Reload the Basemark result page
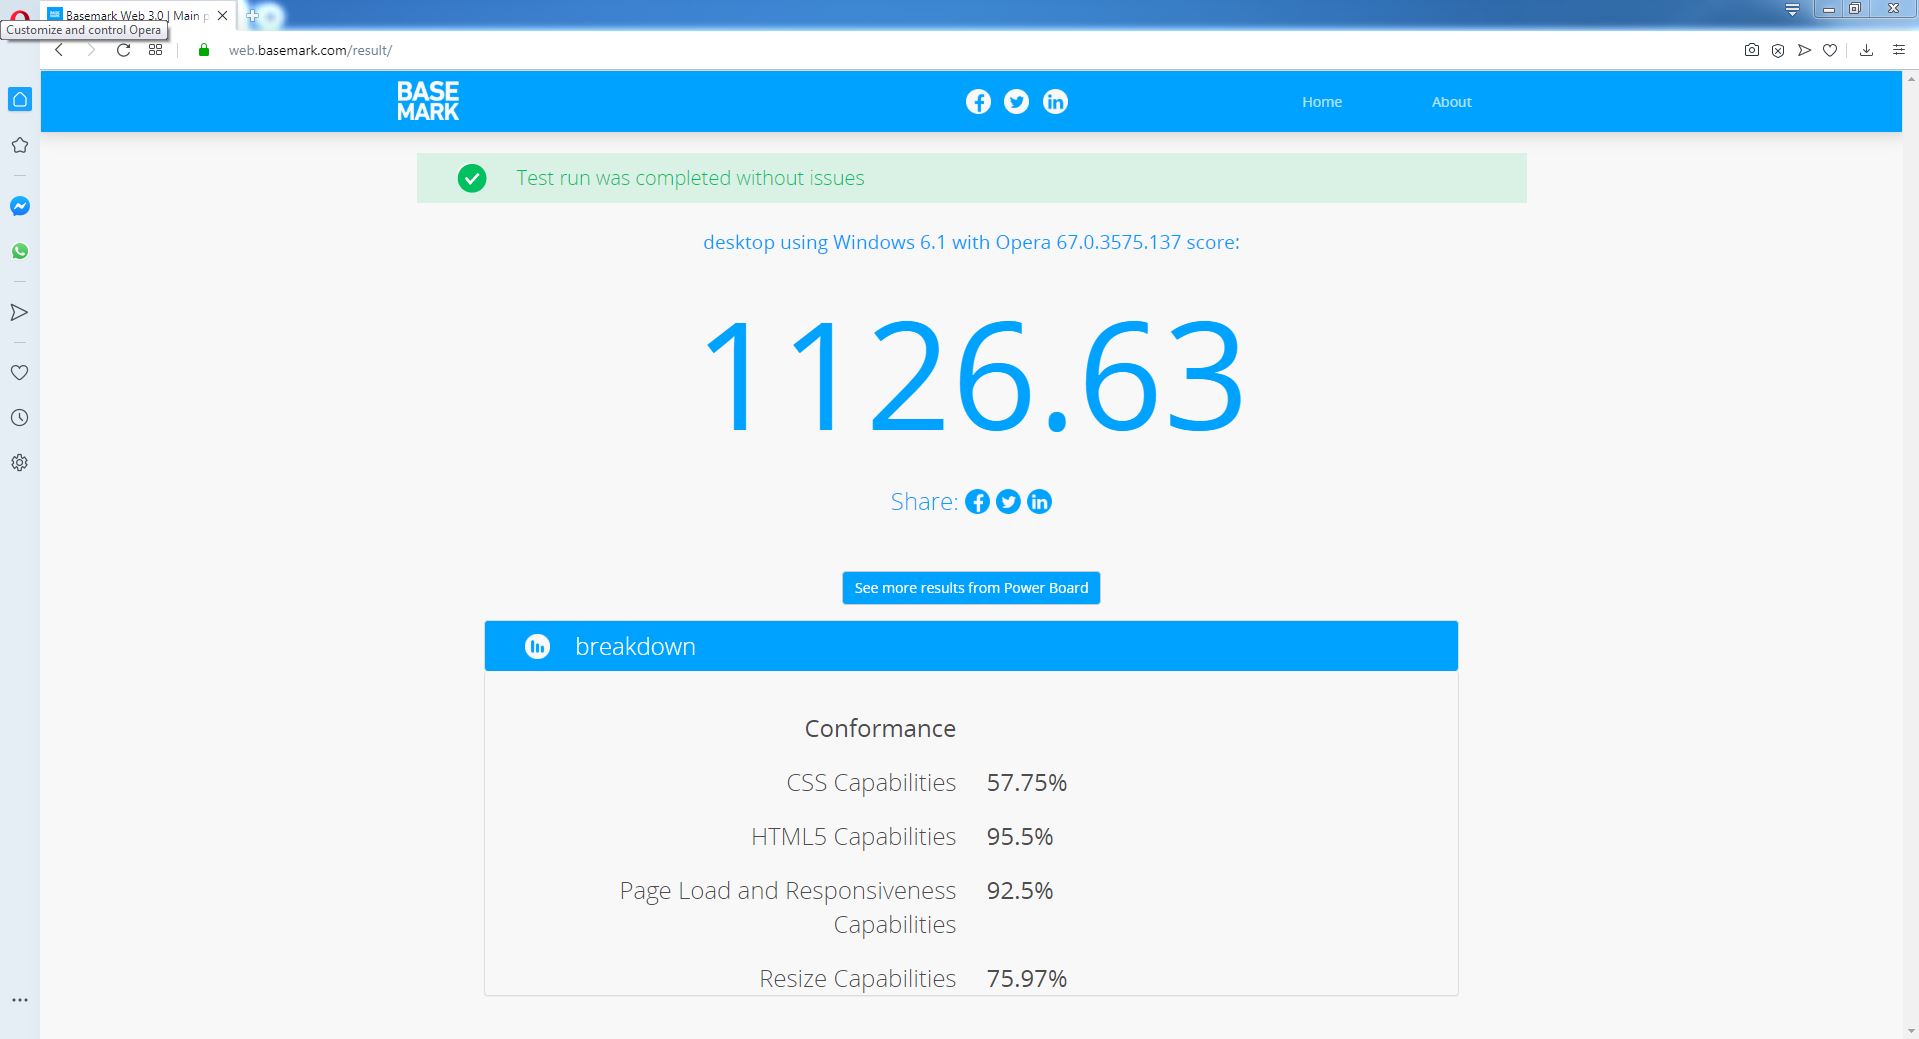Image resolution: width=1919 pixels, height=1039 pixels. [123, 50]
